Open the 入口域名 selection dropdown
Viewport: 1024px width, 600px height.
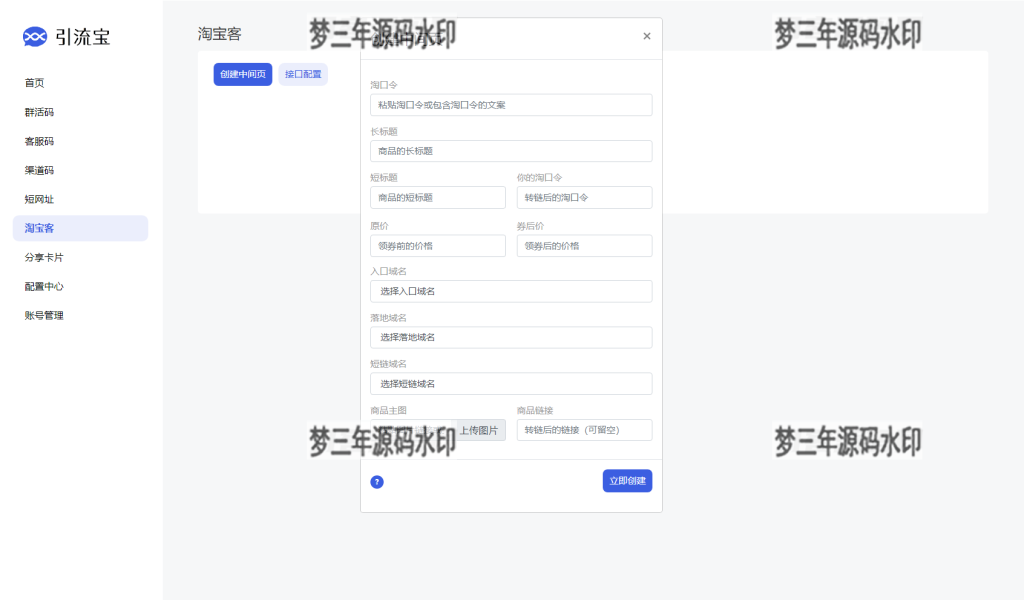(x=510, y=291)
